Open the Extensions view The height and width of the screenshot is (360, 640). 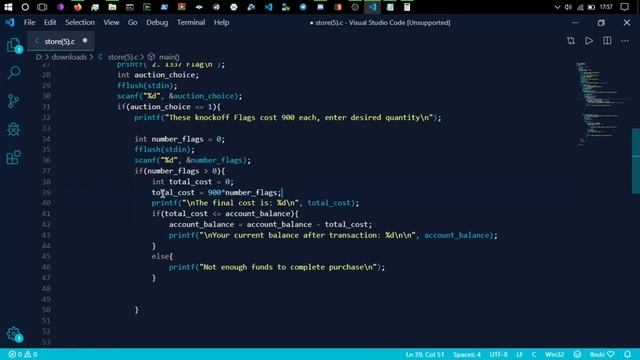[x=13, y=157]
